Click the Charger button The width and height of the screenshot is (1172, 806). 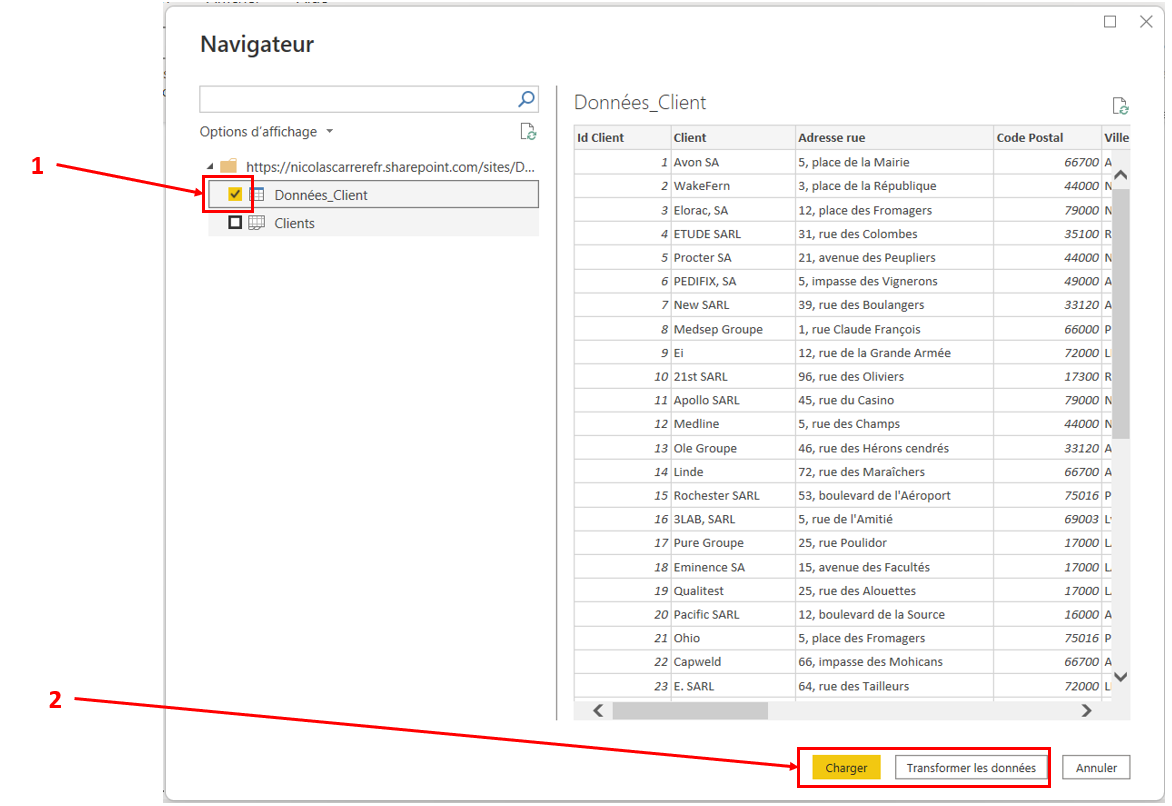point(846,767)
